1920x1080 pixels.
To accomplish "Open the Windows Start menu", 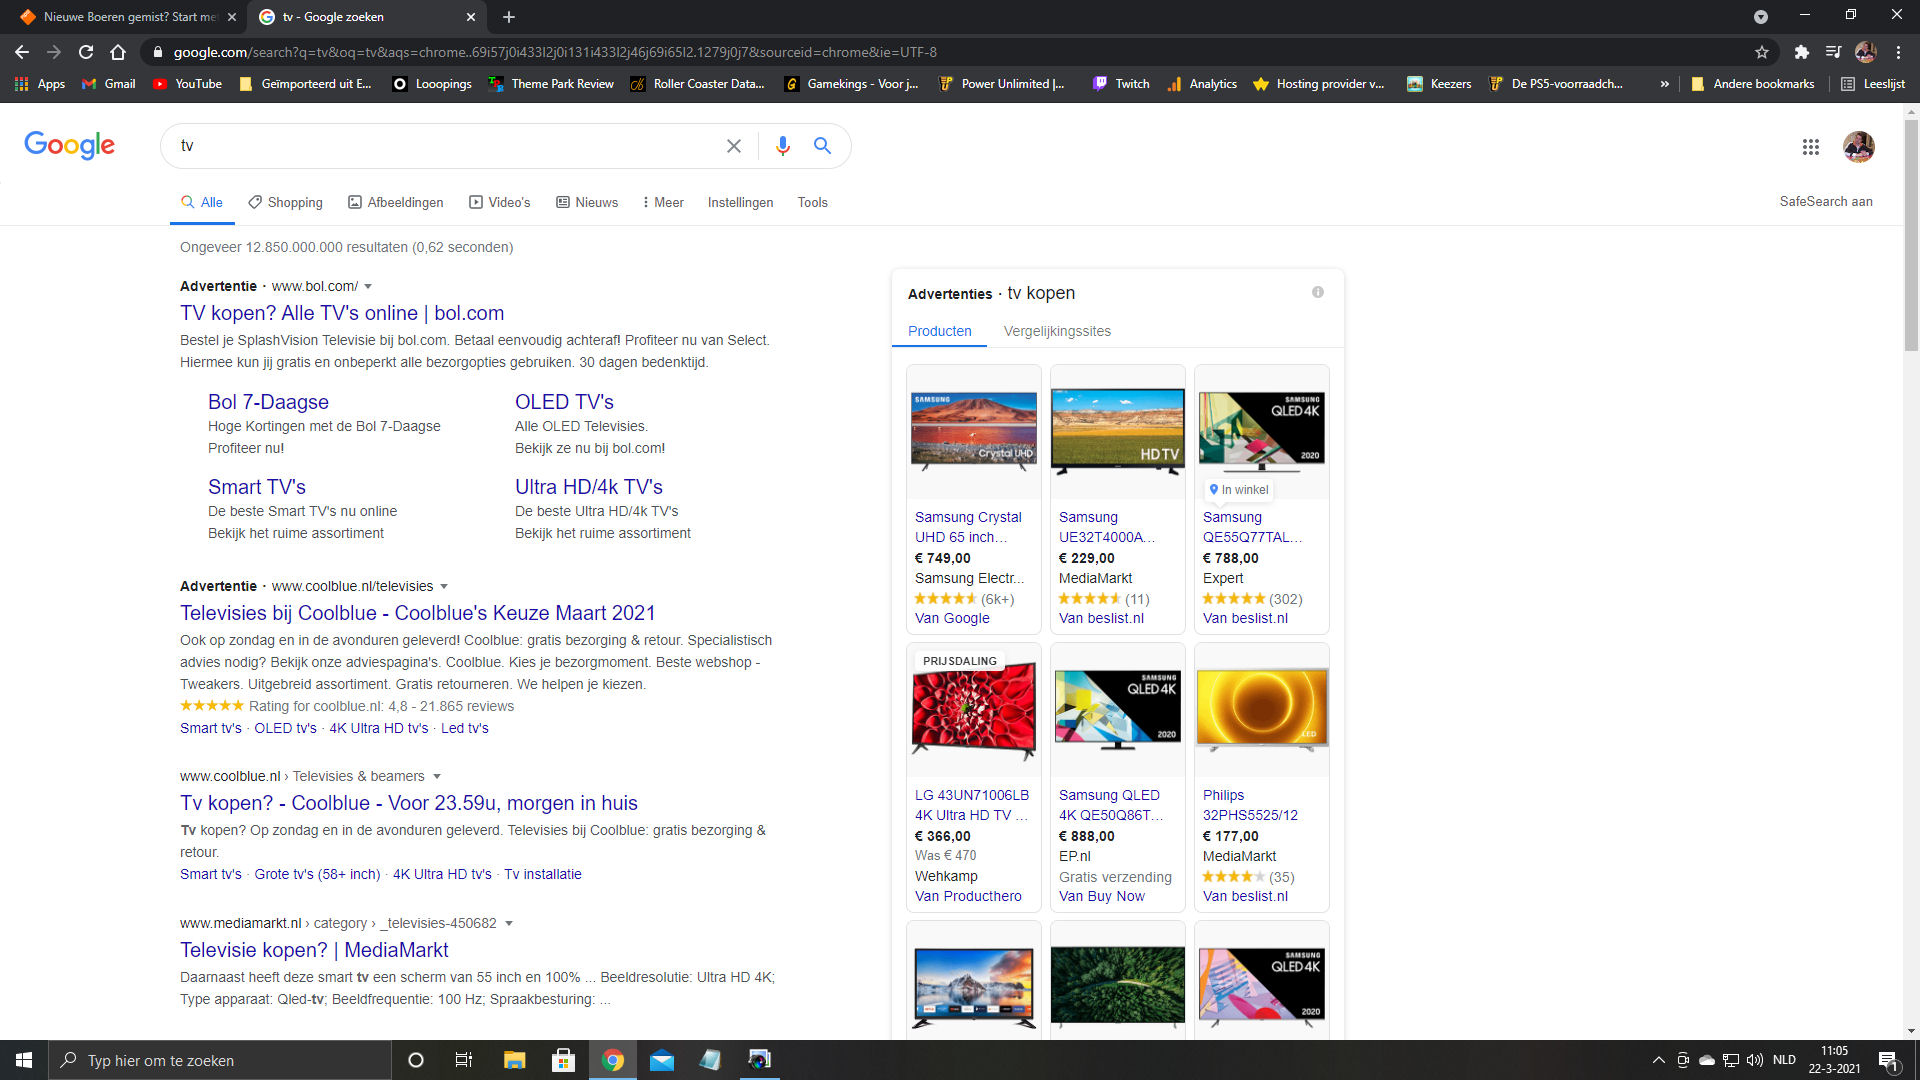I will coord(24,1060).
